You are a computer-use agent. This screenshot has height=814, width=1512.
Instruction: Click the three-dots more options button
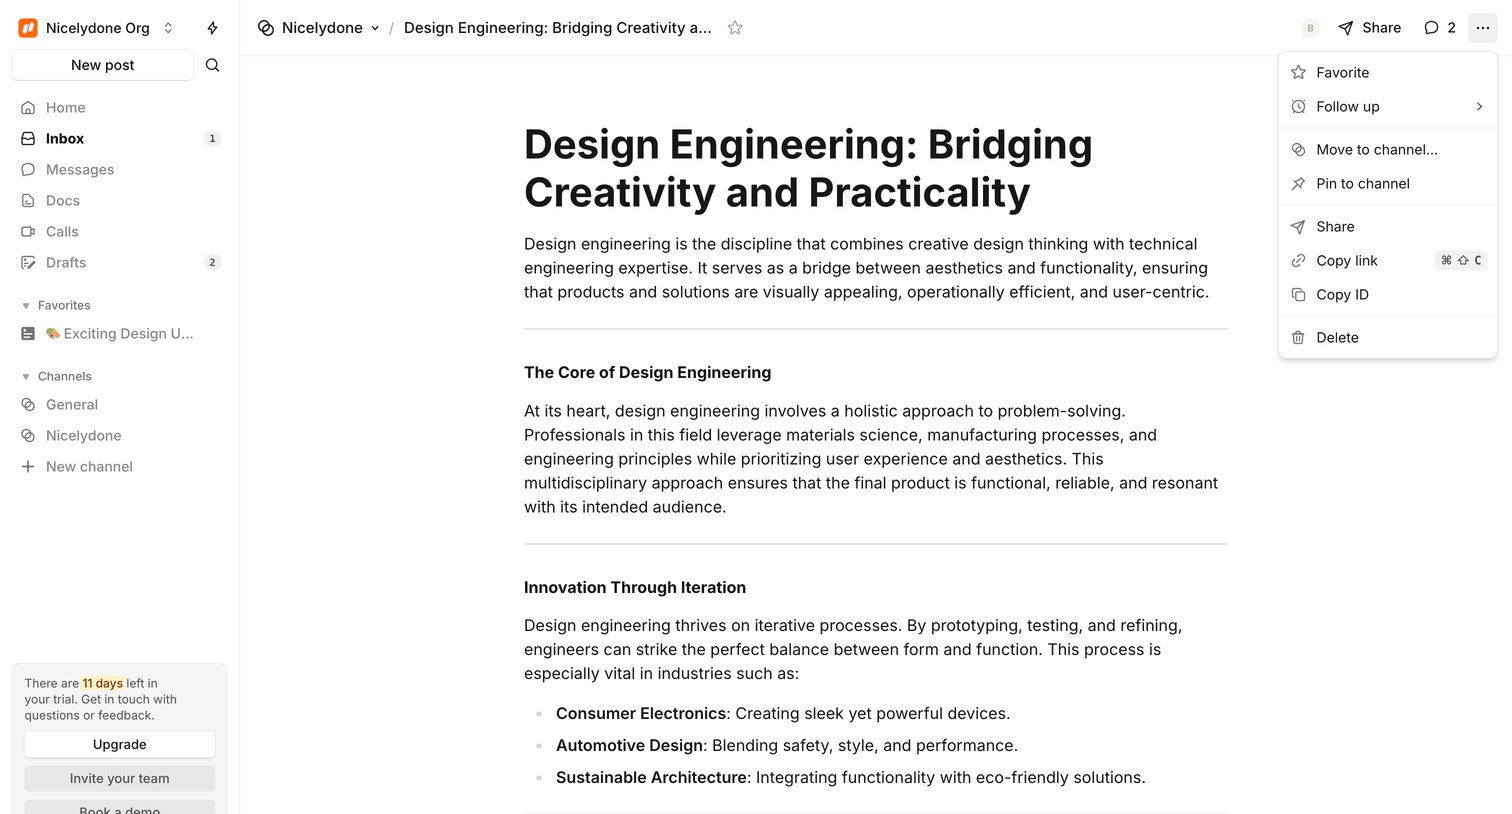coord(1483,28)
